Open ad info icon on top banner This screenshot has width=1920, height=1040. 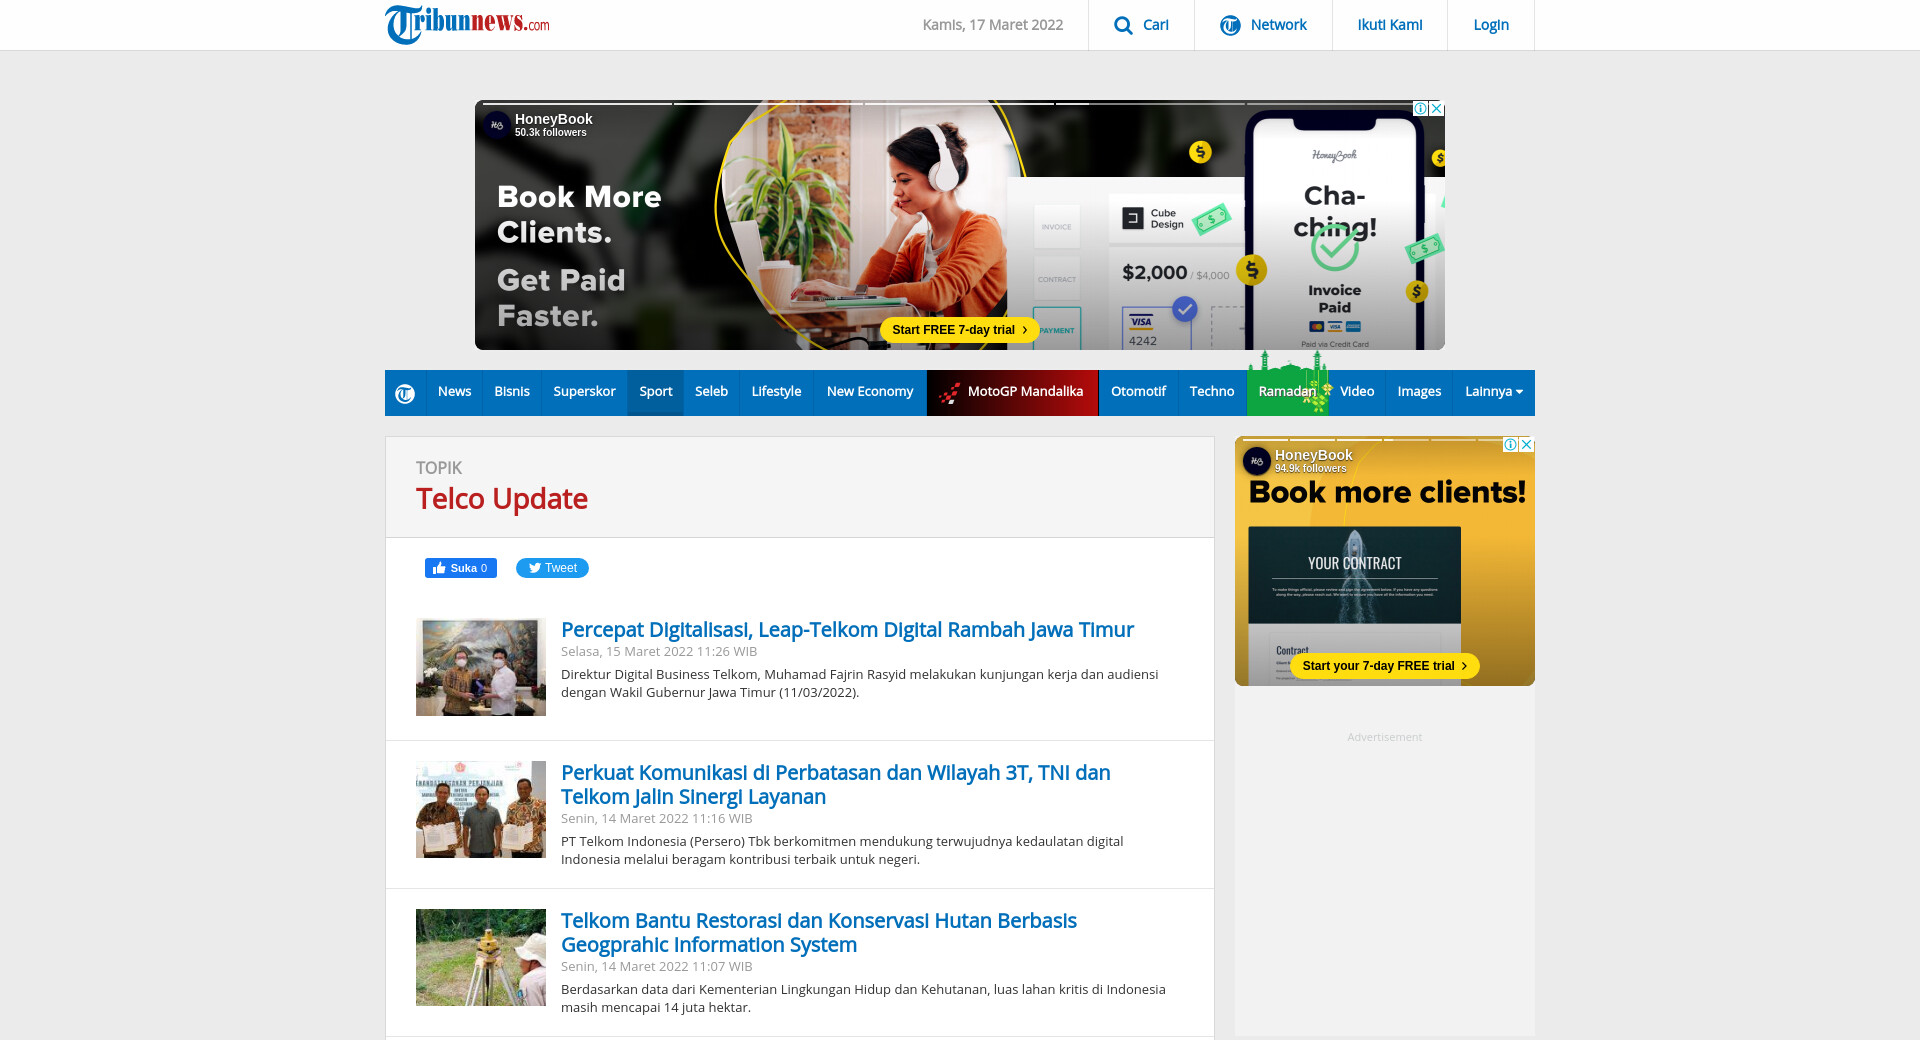pos(1421,108)
